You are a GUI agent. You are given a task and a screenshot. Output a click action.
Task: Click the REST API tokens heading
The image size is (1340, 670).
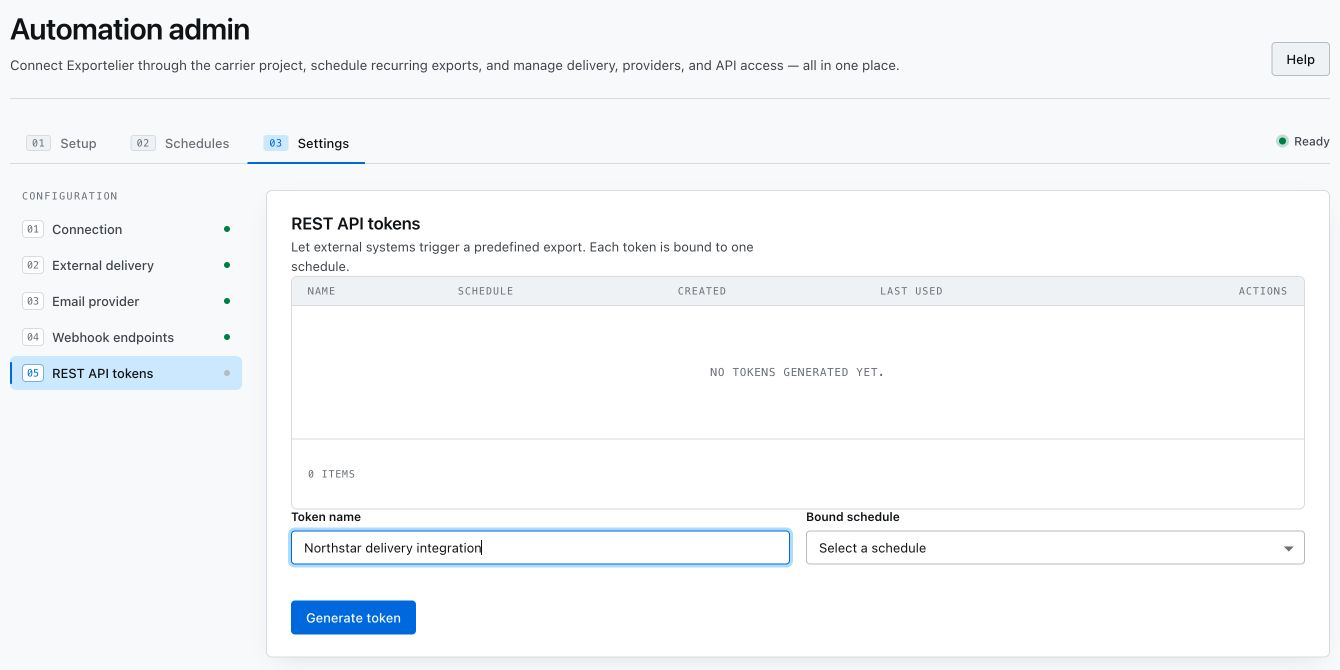click(x=356, y=224)
